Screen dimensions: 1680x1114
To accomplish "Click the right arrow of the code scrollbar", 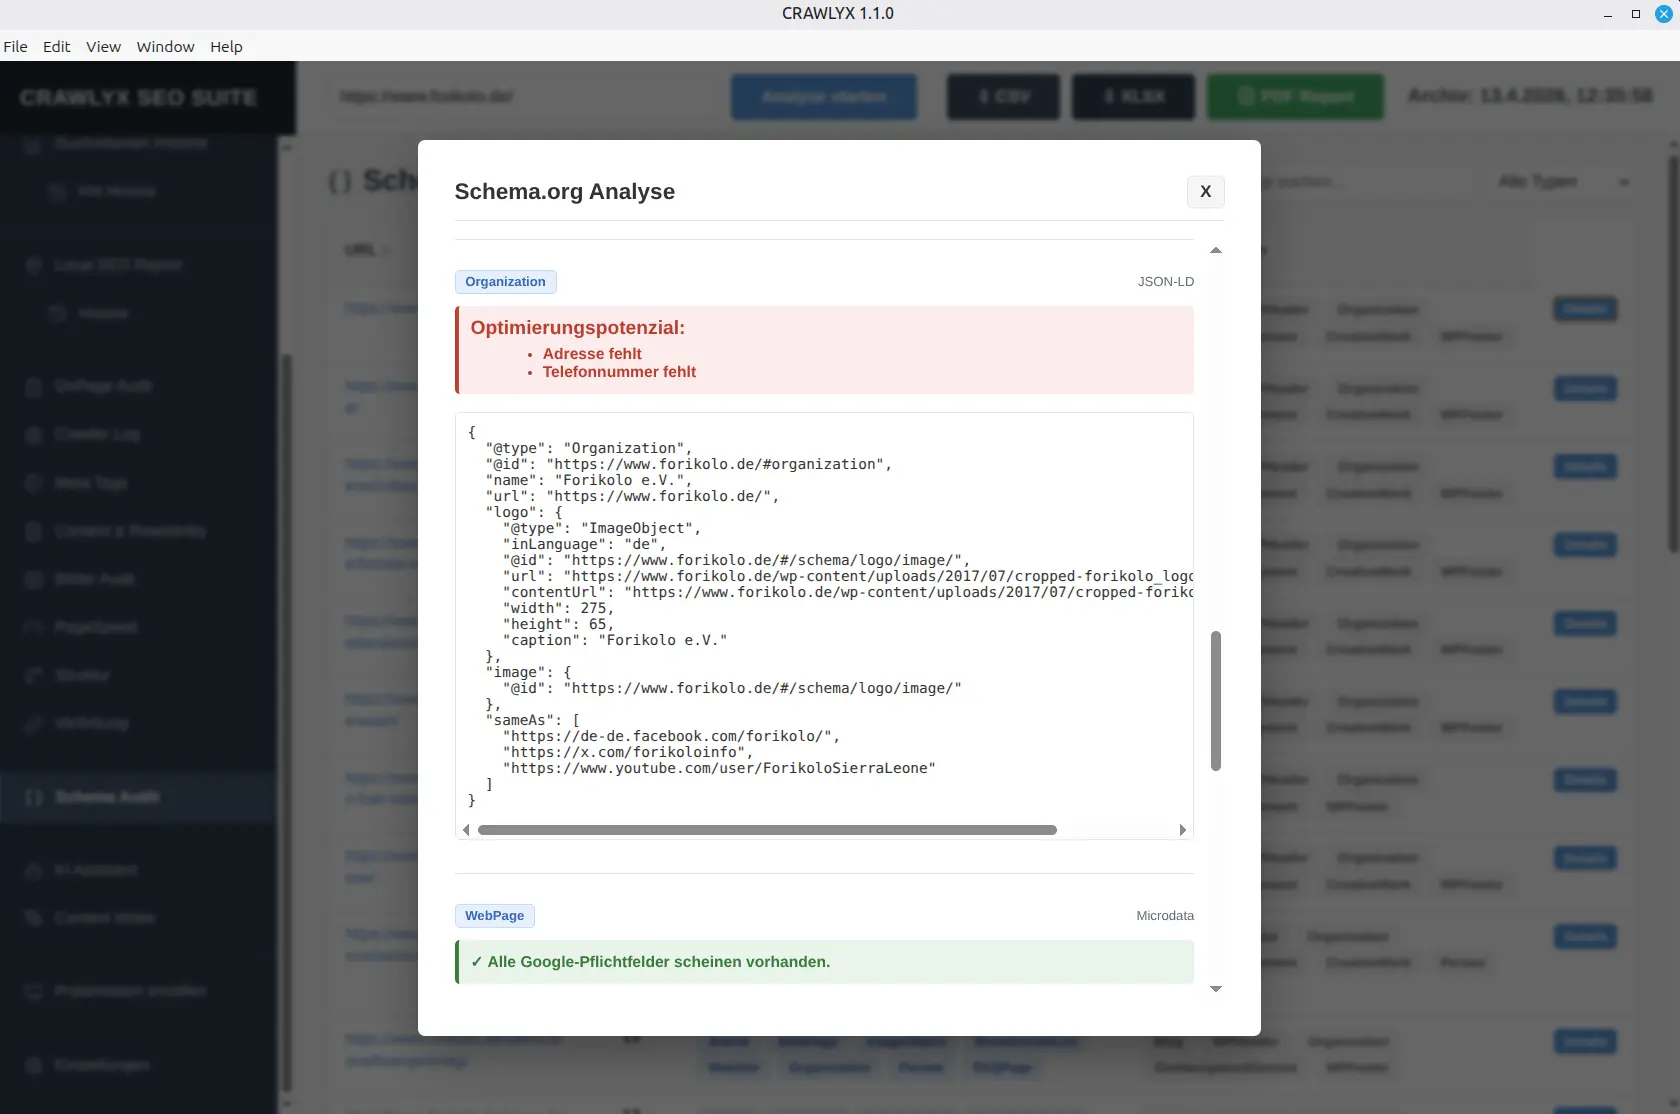I will (1183, 830).
